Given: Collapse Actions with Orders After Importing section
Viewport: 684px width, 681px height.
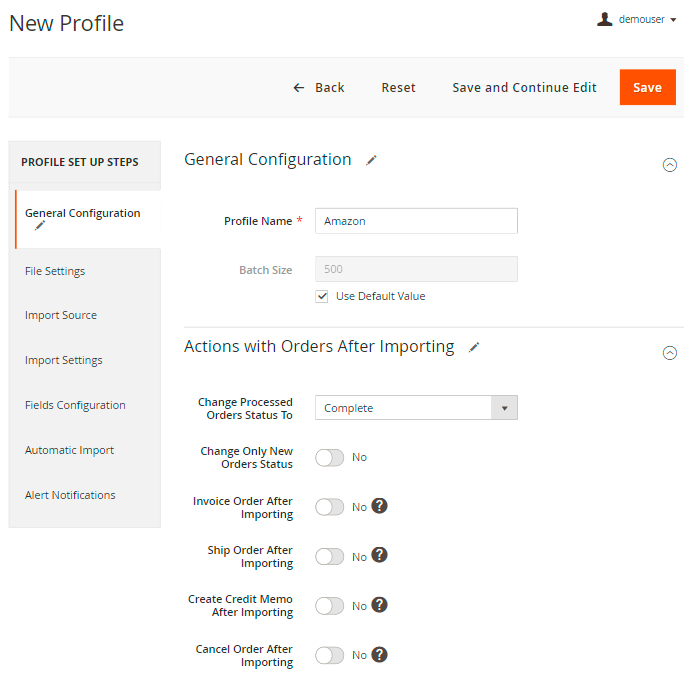Looking at the screenshot, I should point(670,352).
